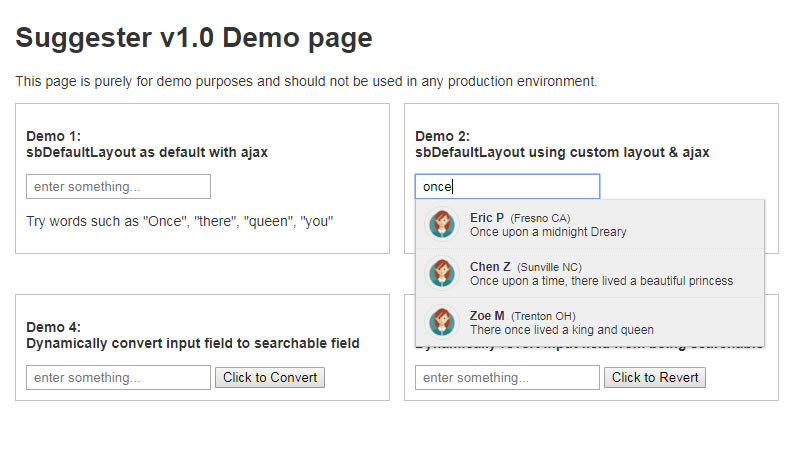Pick the Zoe M suggestion name
Screen dimensions: 789x449
click(487, 316)
